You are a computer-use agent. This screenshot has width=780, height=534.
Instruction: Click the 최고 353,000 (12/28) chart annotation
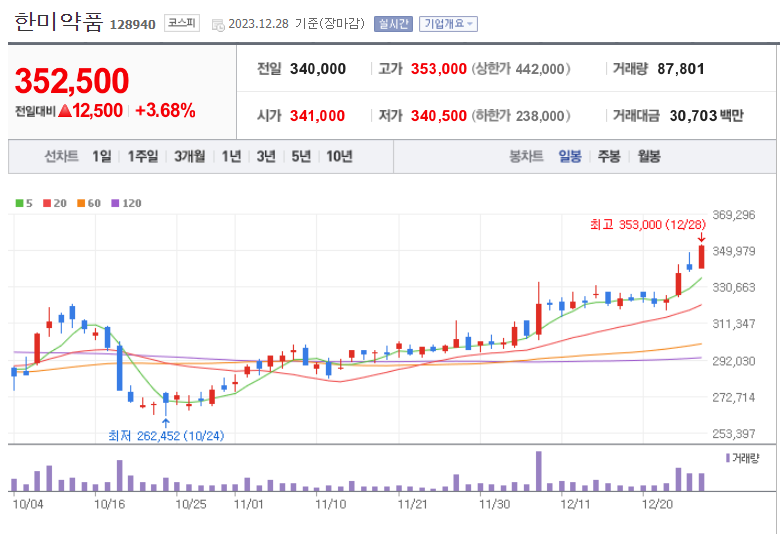(648, 225)
